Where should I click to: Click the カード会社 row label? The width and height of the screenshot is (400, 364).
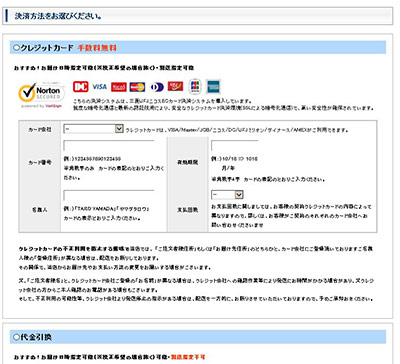pos(40,129)
